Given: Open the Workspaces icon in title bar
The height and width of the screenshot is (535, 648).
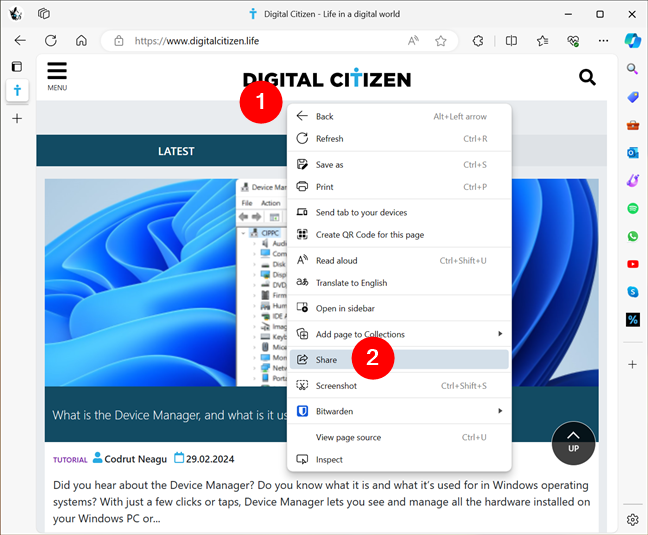Looking at the screenshot, I should 43,14.
